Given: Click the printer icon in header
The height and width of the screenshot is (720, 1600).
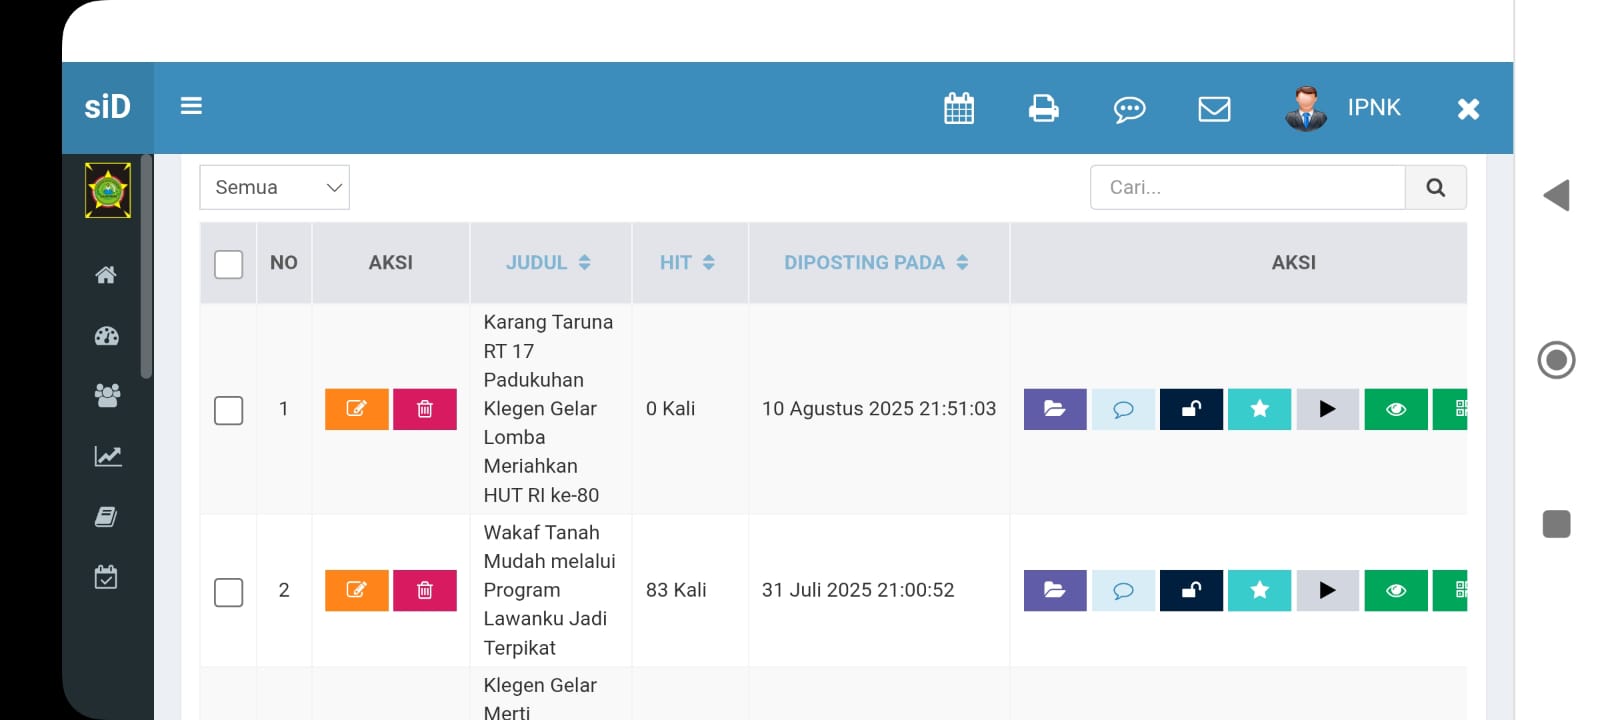Looking at the screenshot, I should click(1043, 108).
